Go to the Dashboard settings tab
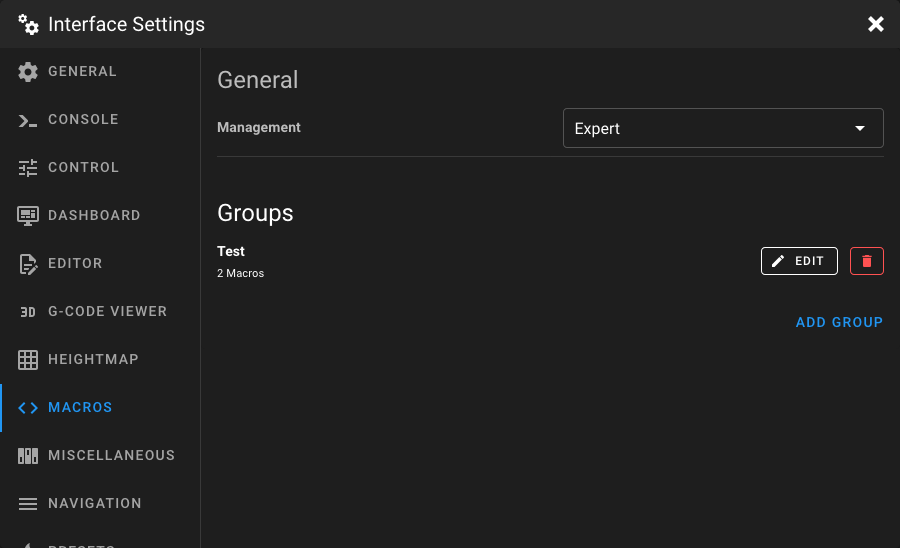Image resolution: width=900 pixels, height=548 pixels. [100, 216]
